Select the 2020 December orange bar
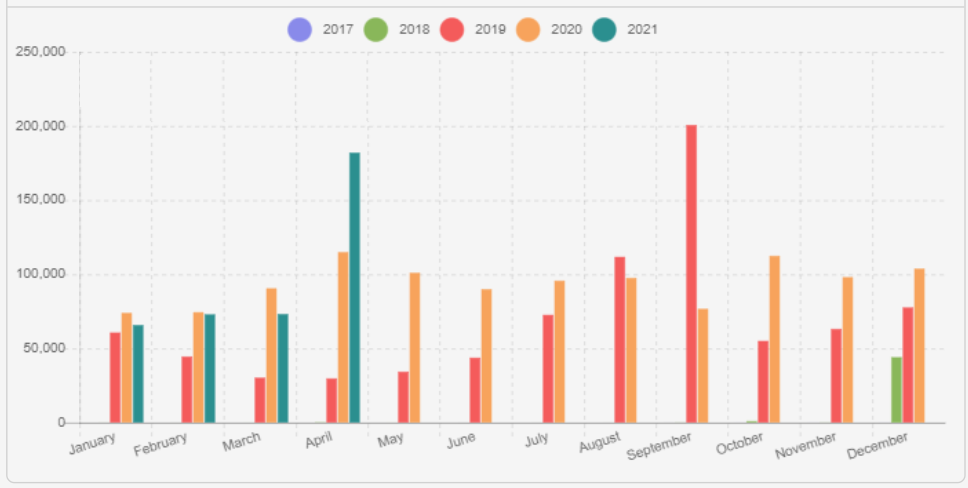Image resolution: width=968 pixels, height=488 pixels. point(920,346)
